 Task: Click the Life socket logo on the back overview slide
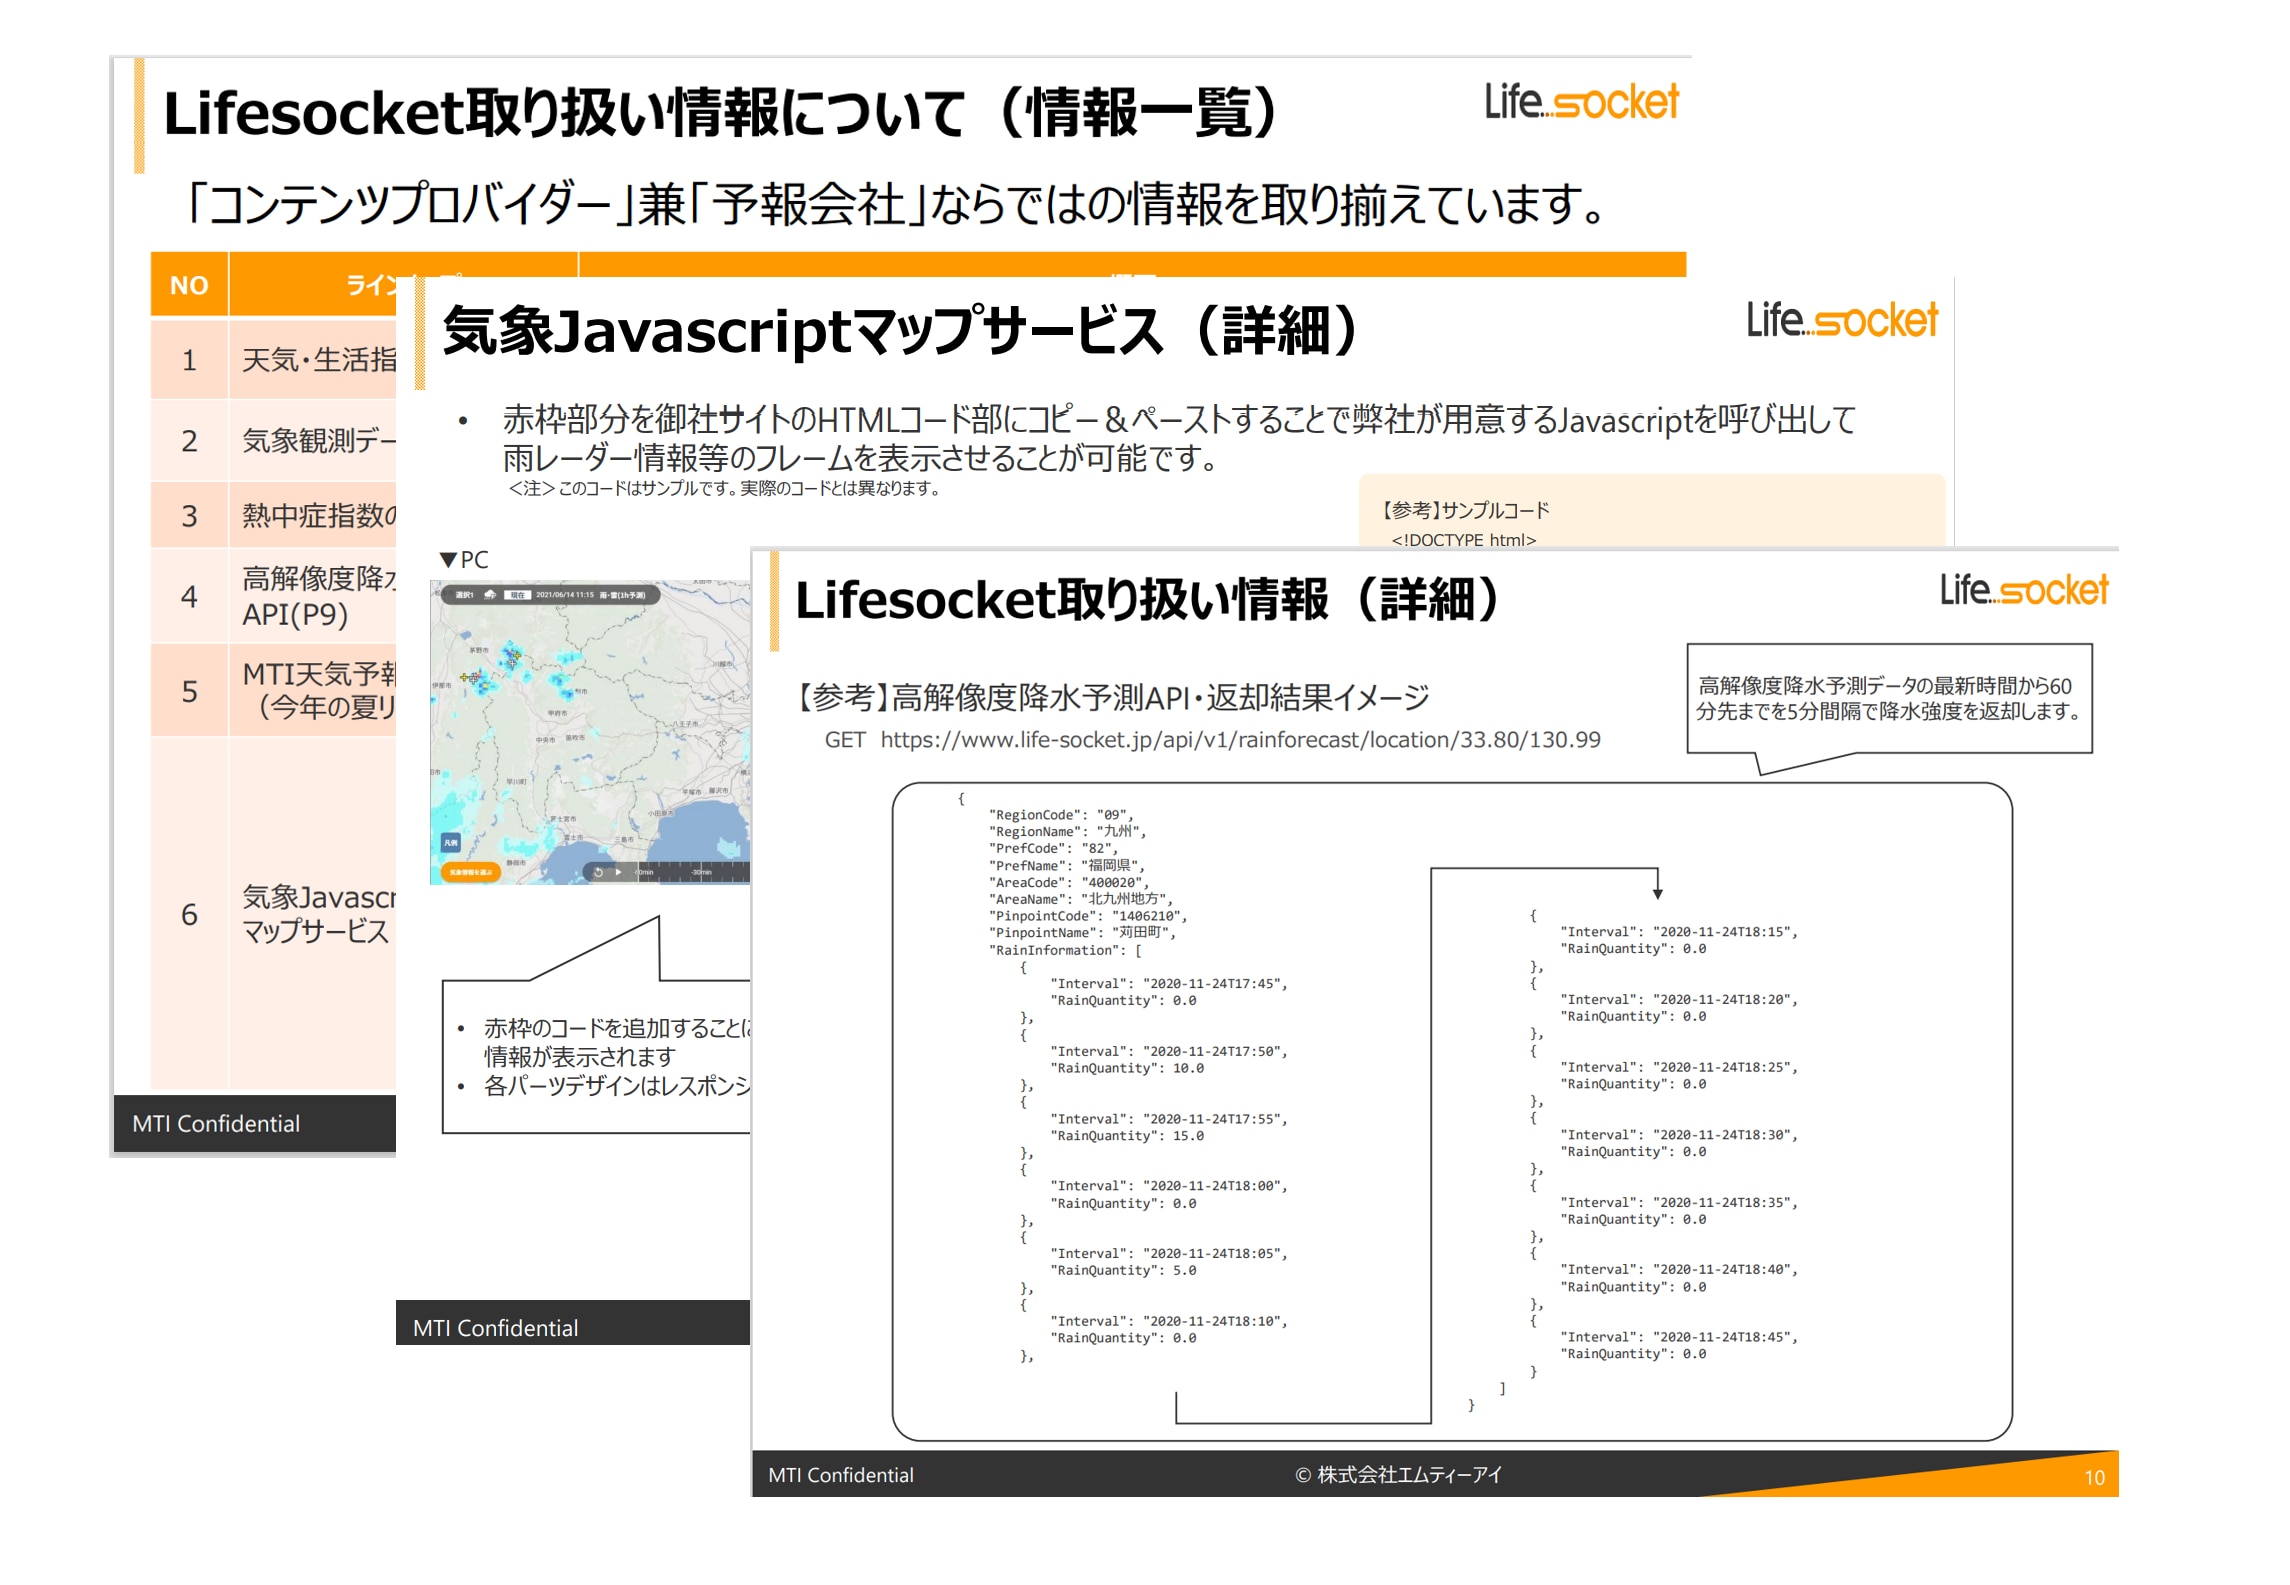(1580, 102)
